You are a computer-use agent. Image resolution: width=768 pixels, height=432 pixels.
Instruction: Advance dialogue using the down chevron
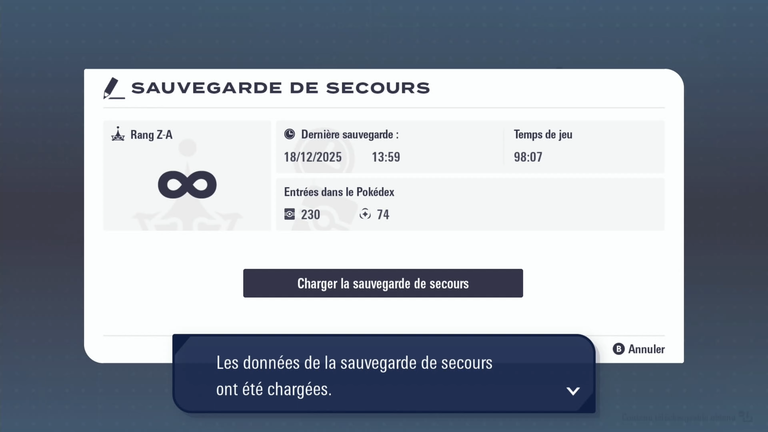(x=573, y=391)
